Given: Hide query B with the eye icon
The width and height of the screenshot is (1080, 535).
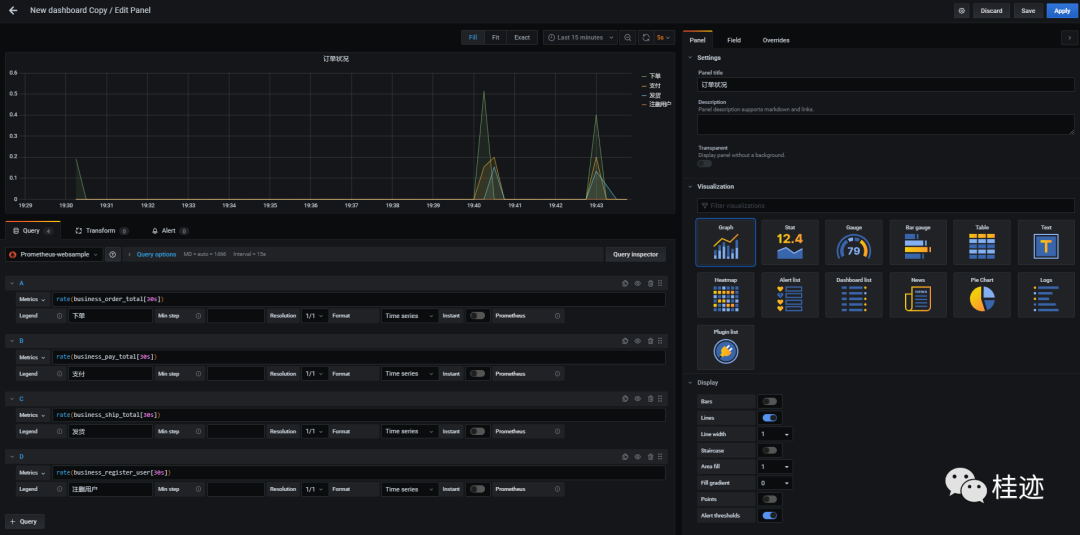Looking at the screenshot, I should [638, 341].
